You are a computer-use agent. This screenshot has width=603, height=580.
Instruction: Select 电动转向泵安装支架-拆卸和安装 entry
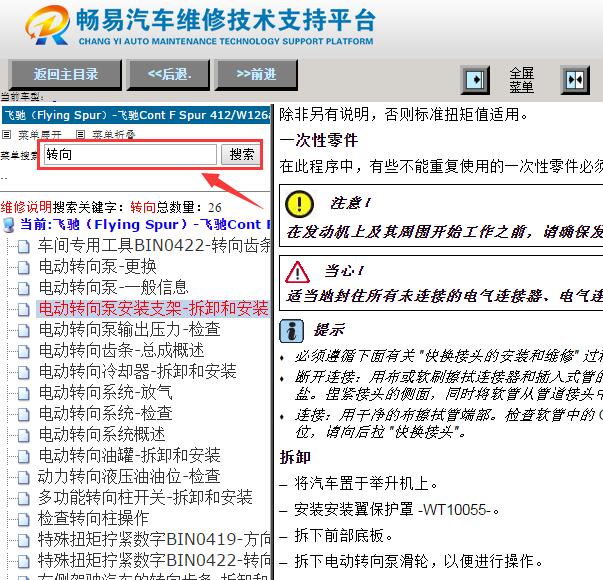(153, 309)
